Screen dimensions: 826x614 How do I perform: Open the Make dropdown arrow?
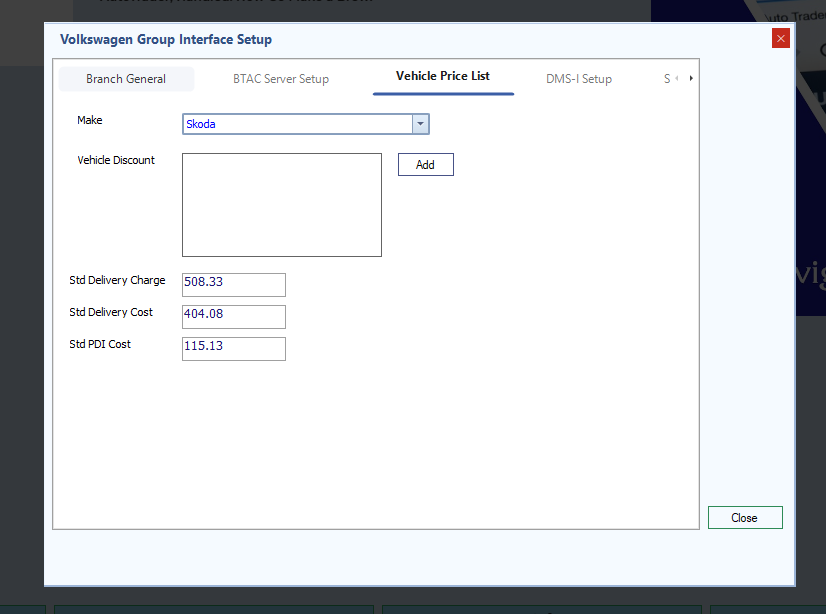(x=420, y=124)
